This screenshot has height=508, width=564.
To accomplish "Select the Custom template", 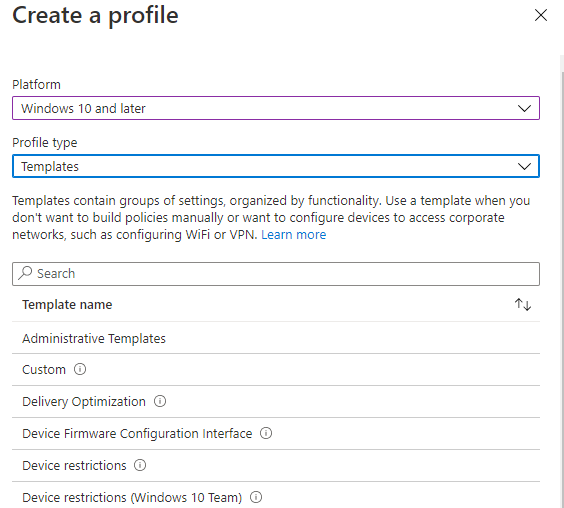I will [276, 369].
